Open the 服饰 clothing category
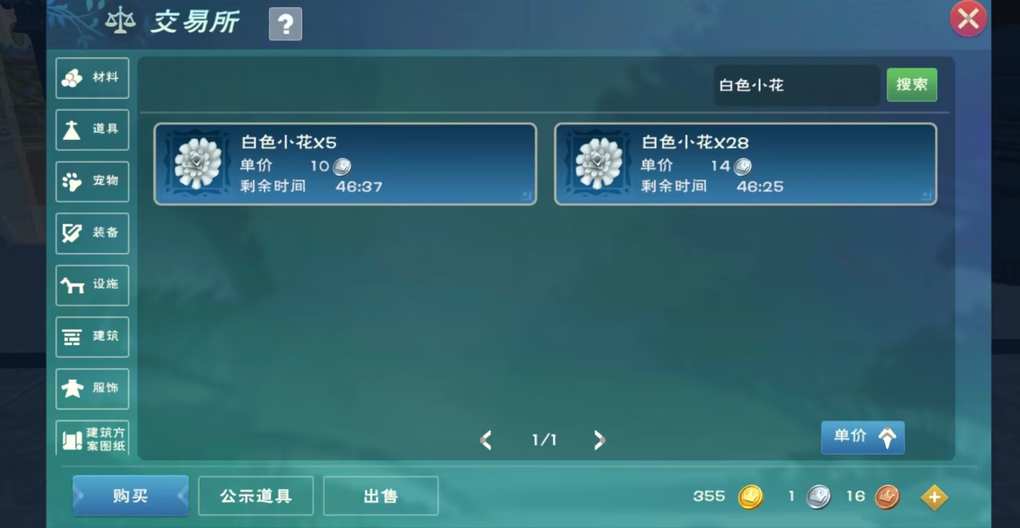Viewport: 1020px width, 528px height. 92,389
